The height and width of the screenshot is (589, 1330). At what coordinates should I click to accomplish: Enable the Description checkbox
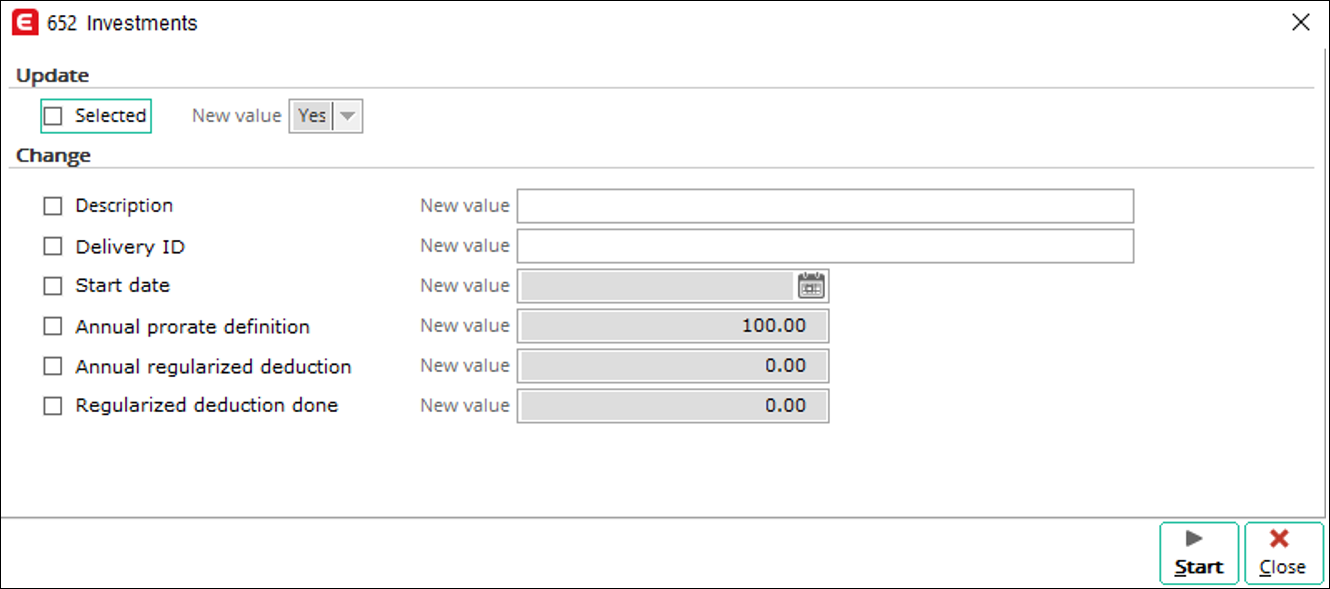[x=53, y=206]
